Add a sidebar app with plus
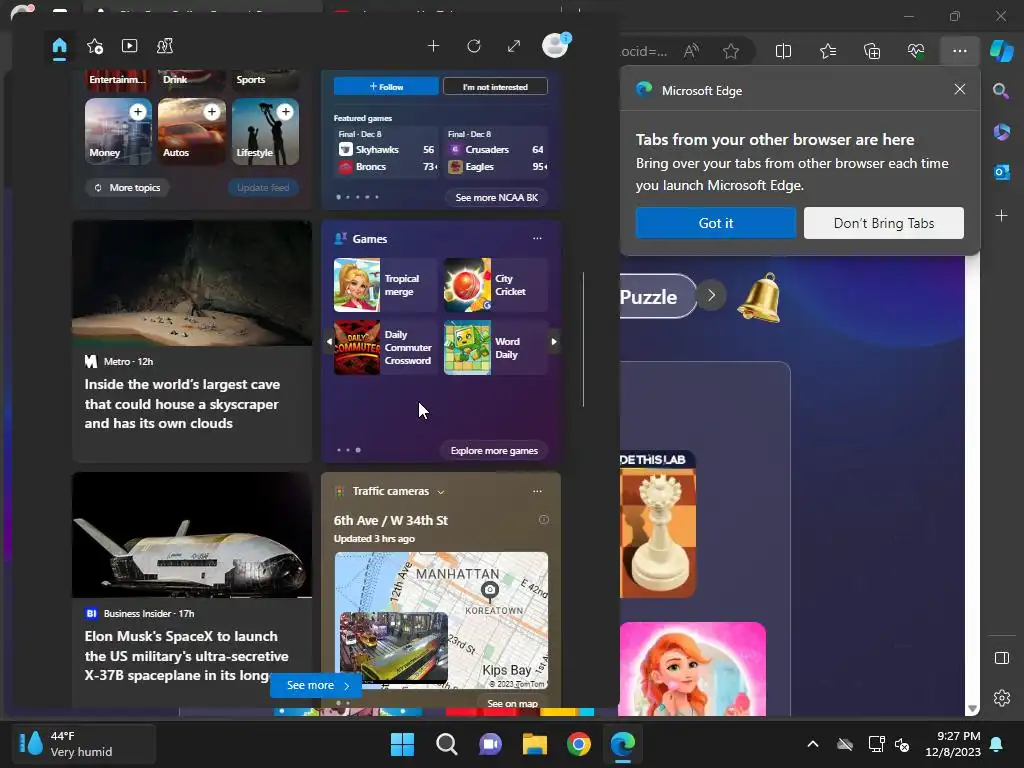This screenshot has width=1024, height=768. click(x=1001, y=215)
